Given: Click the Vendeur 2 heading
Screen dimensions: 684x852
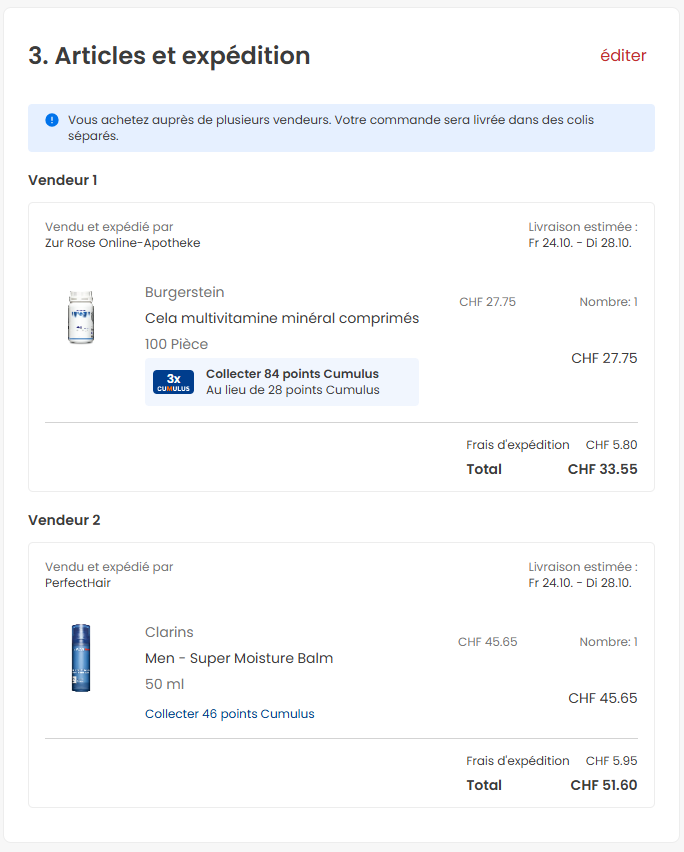Looking at the screenshot, I should coord(64,521).
